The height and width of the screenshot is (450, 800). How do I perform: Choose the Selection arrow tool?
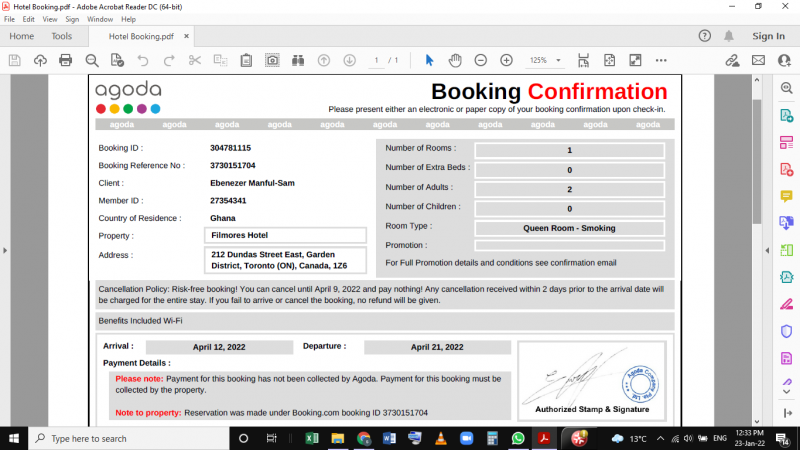(429, 60)
